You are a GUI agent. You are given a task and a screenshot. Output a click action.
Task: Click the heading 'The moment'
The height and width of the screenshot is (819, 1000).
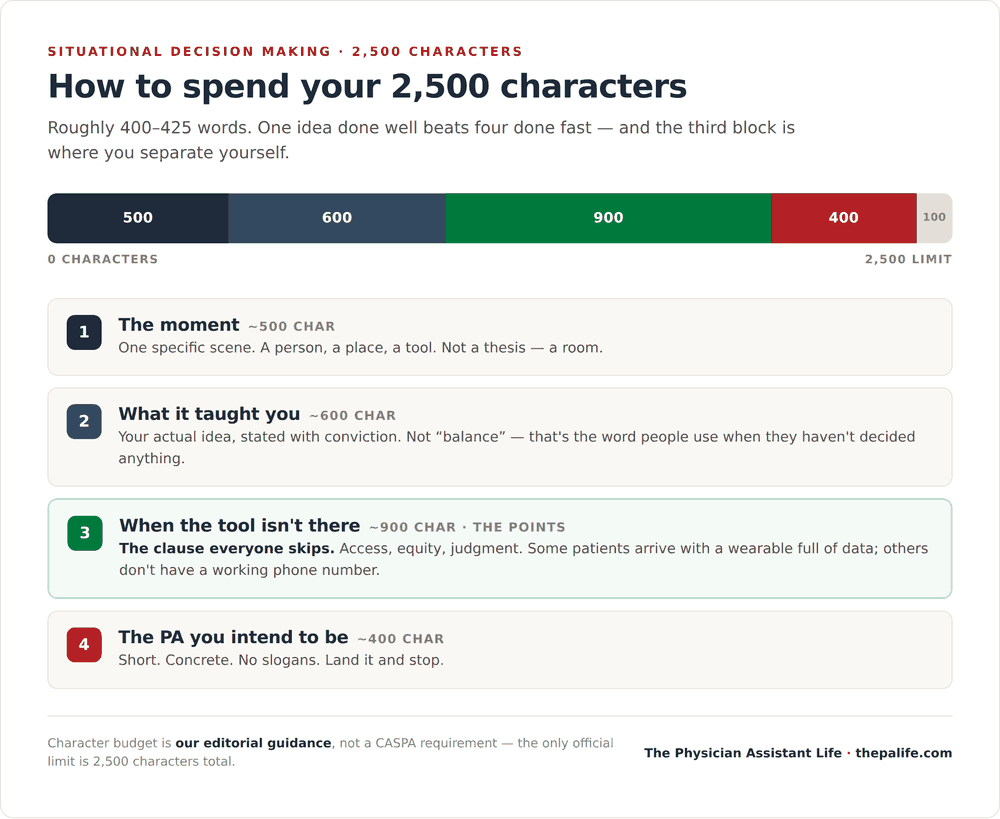(x=179, y=325)
